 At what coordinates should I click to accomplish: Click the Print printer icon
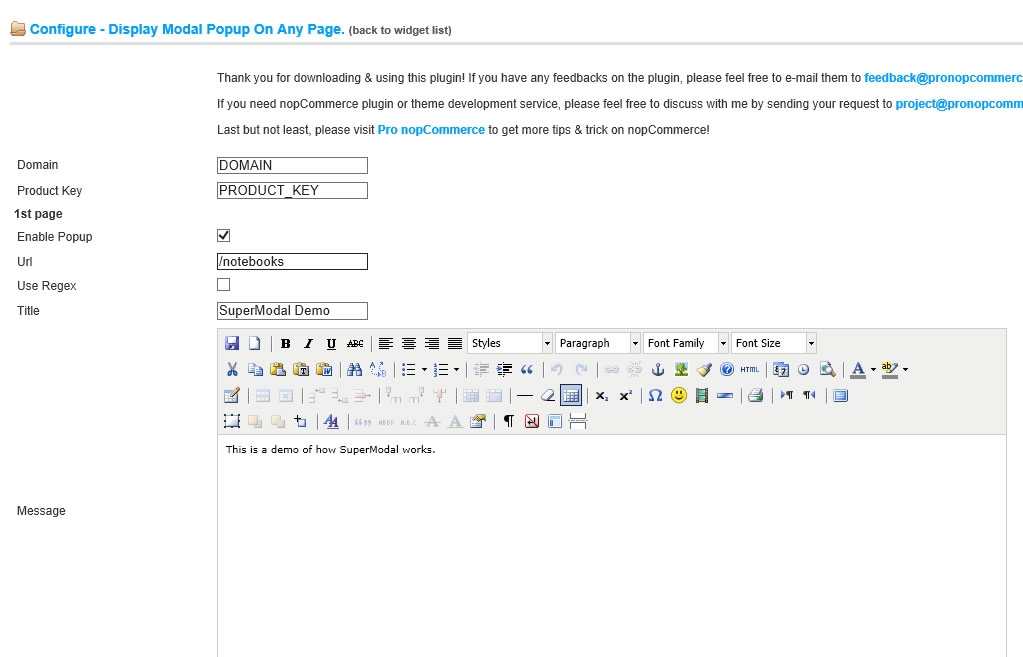[x=756, y=395]
